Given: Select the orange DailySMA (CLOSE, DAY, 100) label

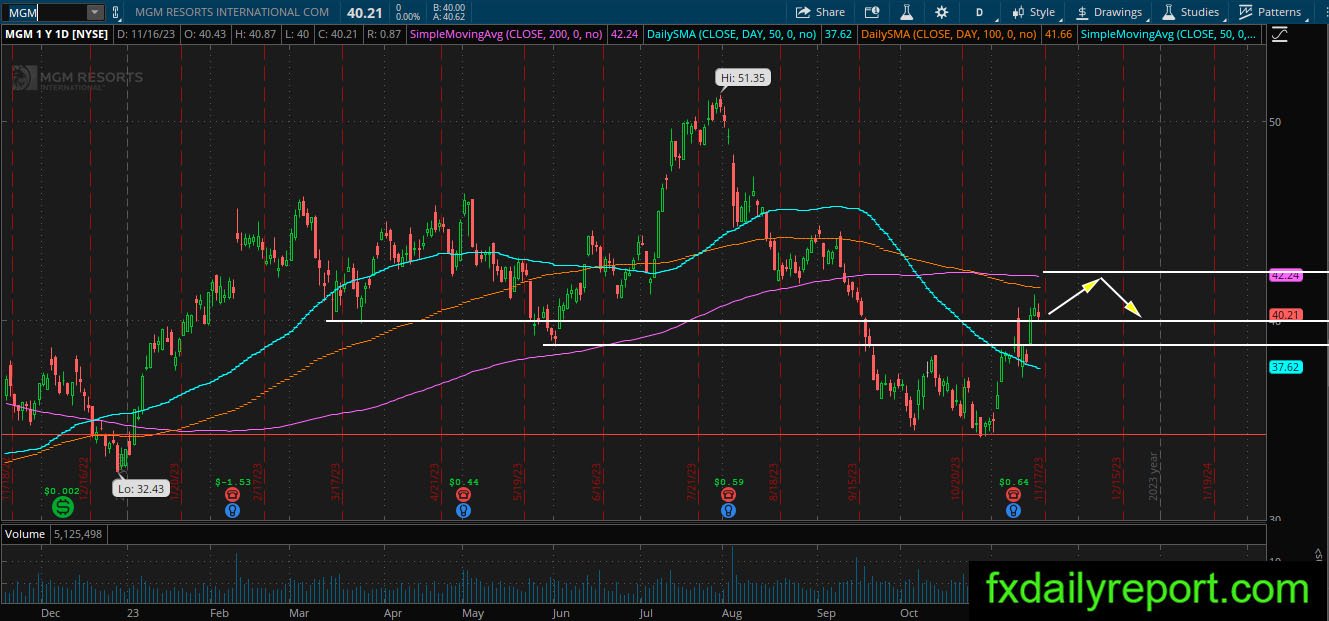Looking at the screenshot, I should point(950,33).
